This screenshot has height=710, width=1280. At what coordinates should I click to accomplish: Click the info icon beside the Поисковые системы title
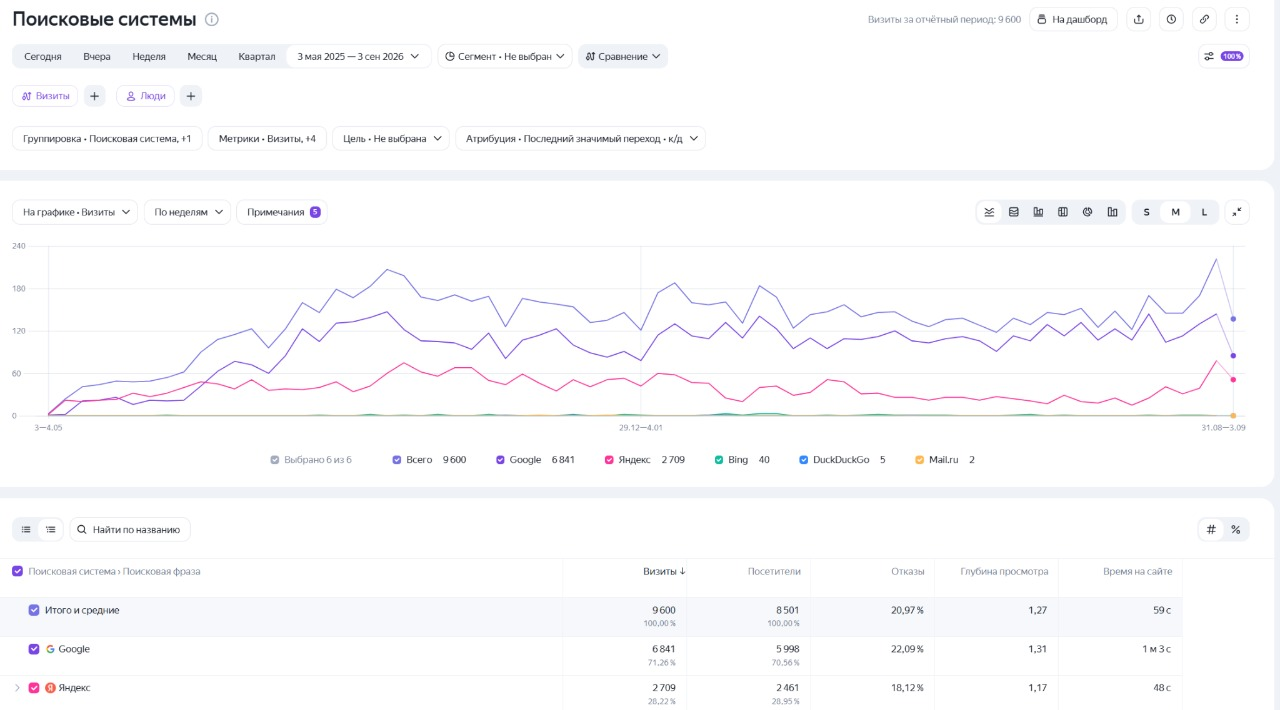click(211, 19)
